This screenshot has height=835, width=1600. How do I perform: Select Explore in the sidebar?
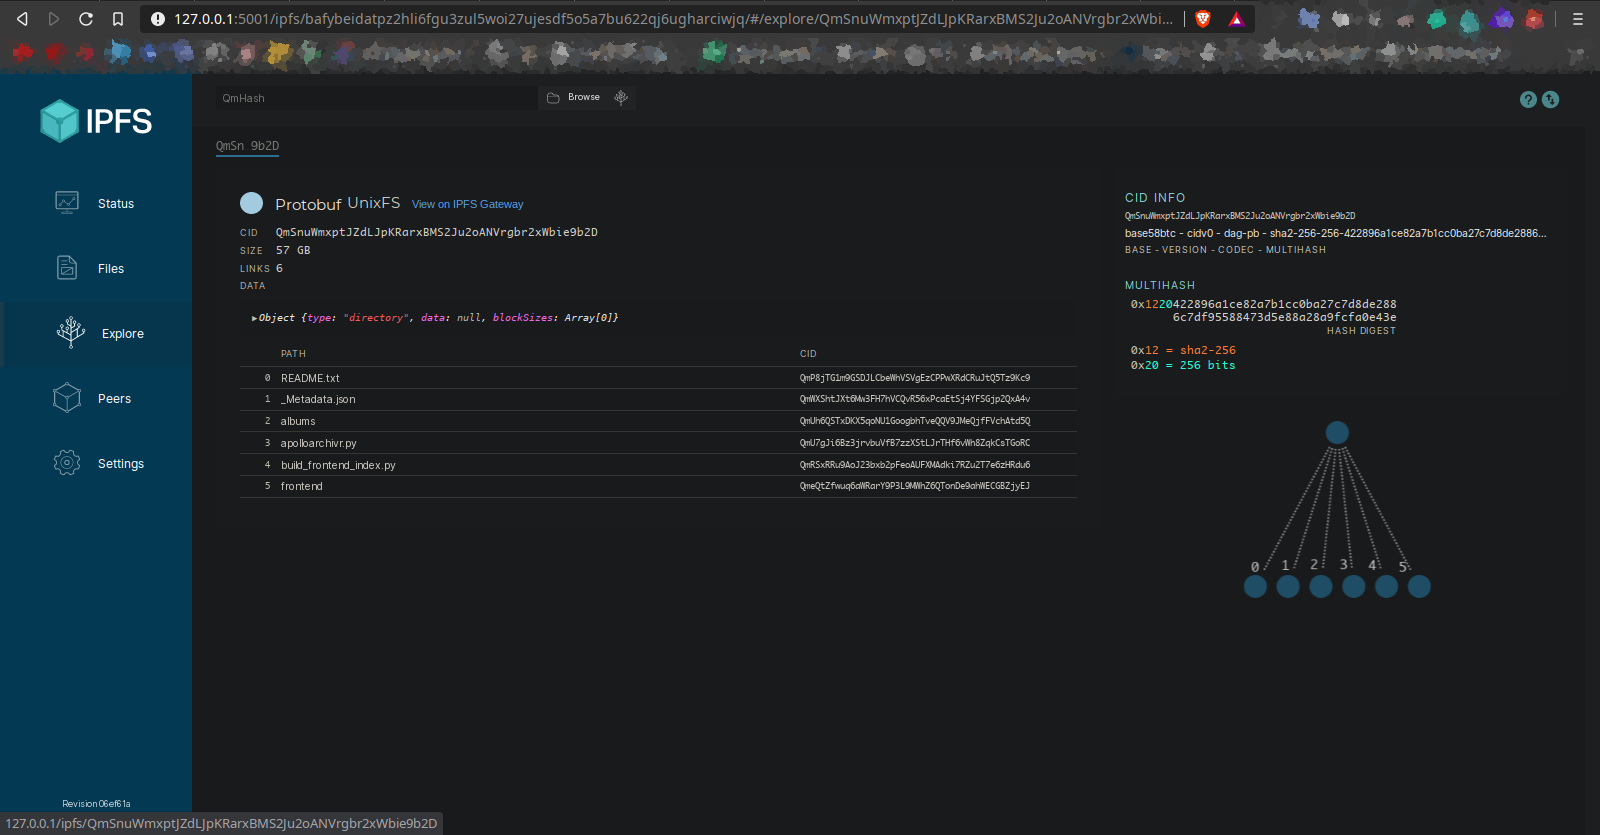(x=123, y=334)
